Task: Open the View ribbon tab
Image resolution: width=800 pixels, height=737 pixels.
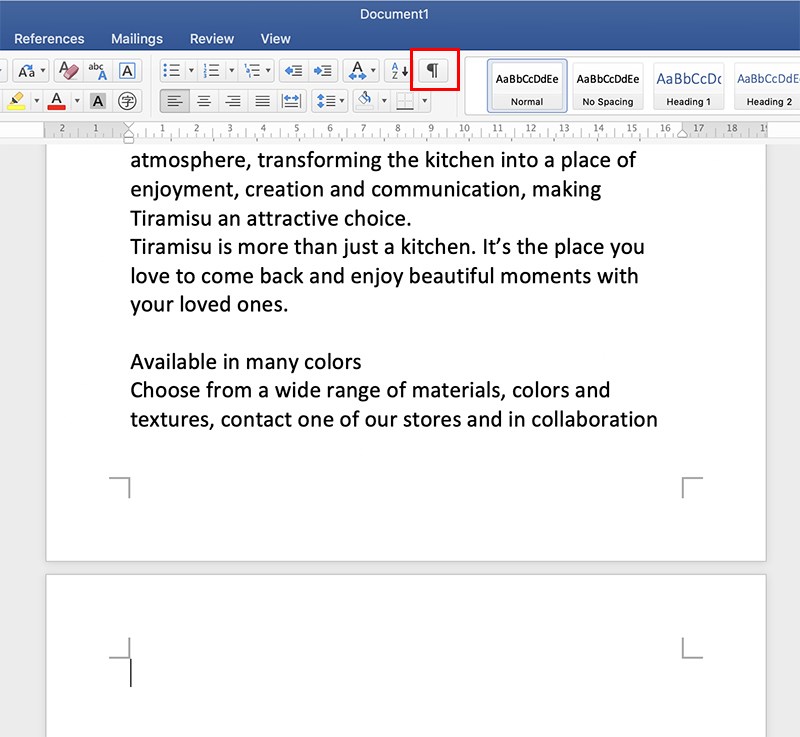Action: point(276,39)
